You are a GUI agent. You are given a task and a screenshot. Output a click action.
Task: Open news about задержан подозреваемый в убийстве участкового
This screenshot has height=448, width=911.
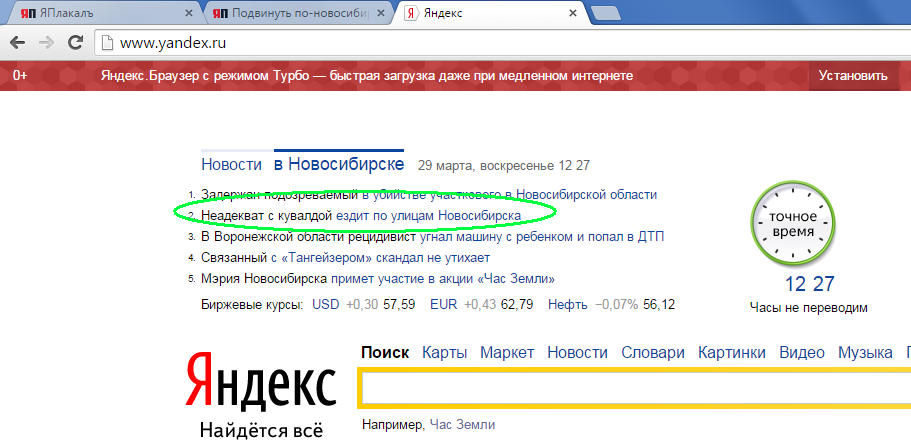(429, 195)
